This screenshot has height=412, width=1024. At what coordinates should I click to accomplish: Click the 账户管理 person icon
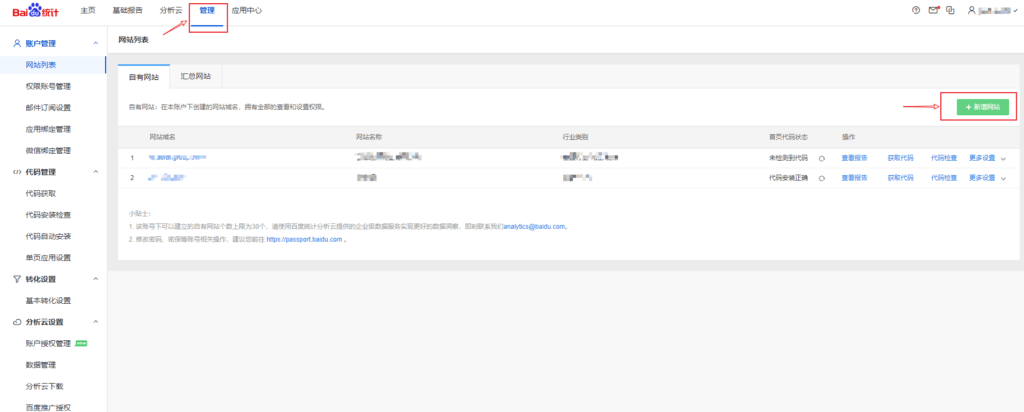pos(17,43)
